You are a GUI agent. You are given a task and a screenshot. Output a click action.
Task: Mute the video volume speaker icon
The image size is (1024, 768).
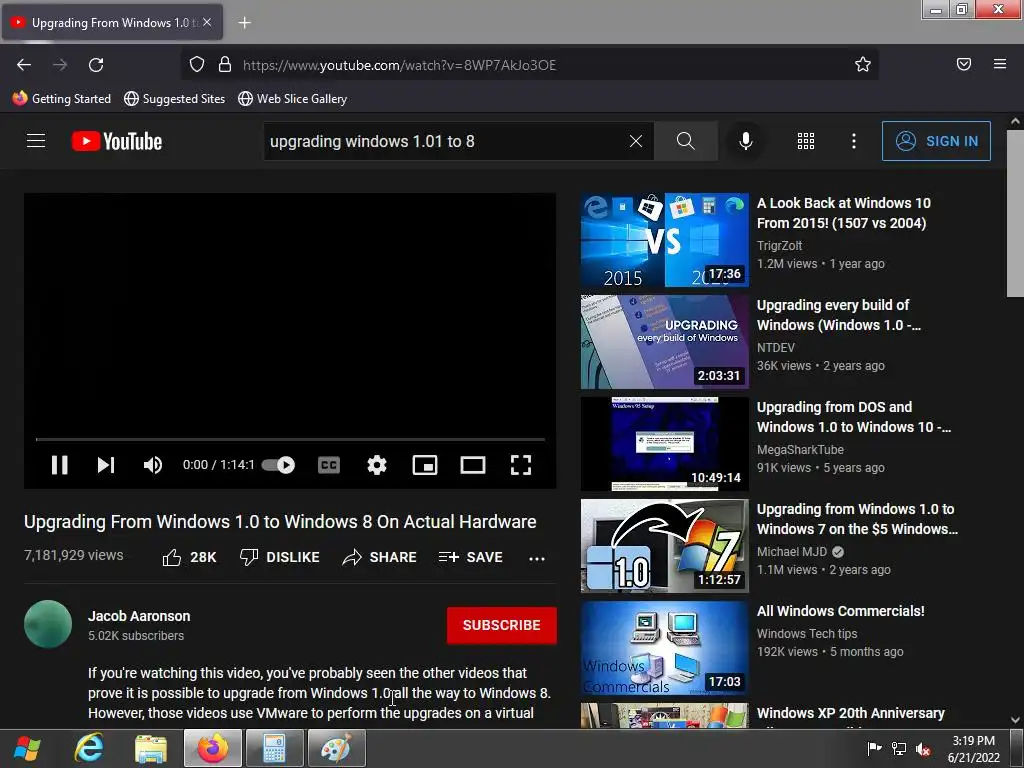(152, 465)
